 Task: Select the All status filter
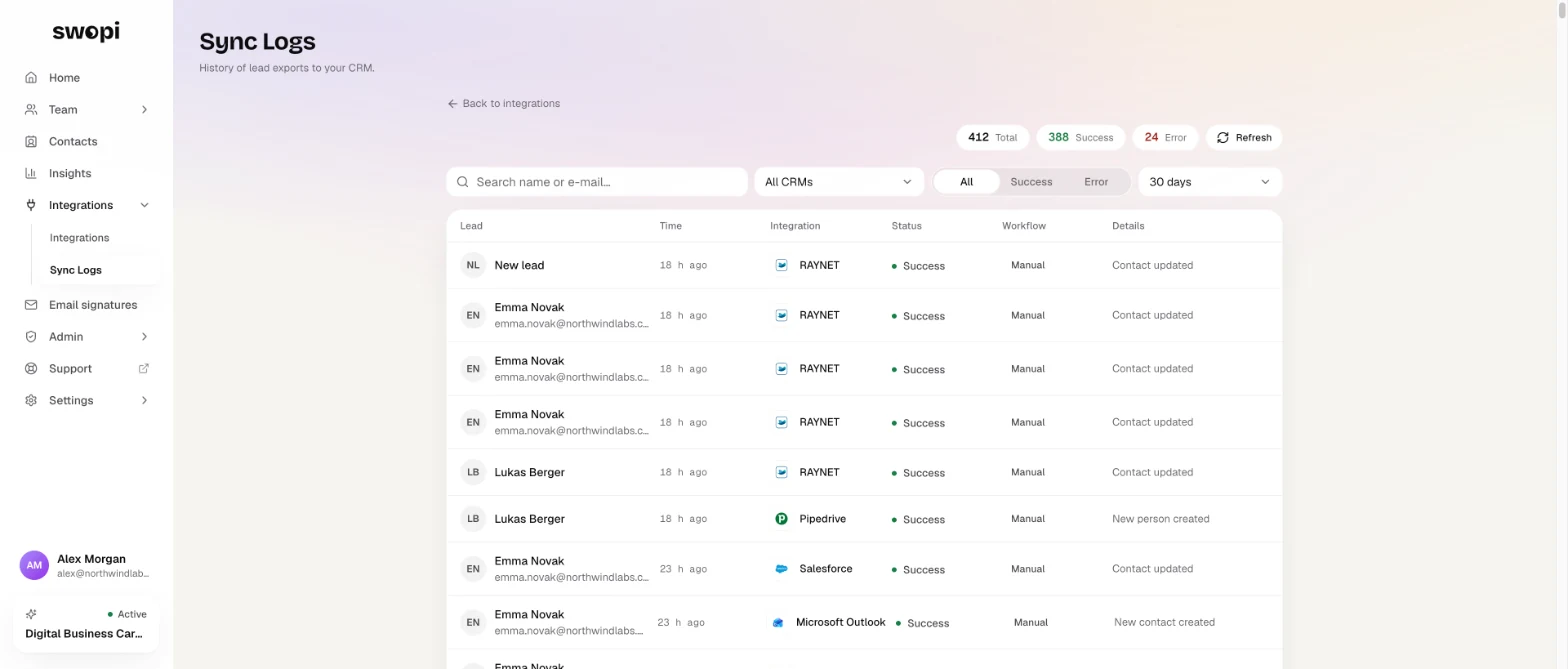point(966,182)
